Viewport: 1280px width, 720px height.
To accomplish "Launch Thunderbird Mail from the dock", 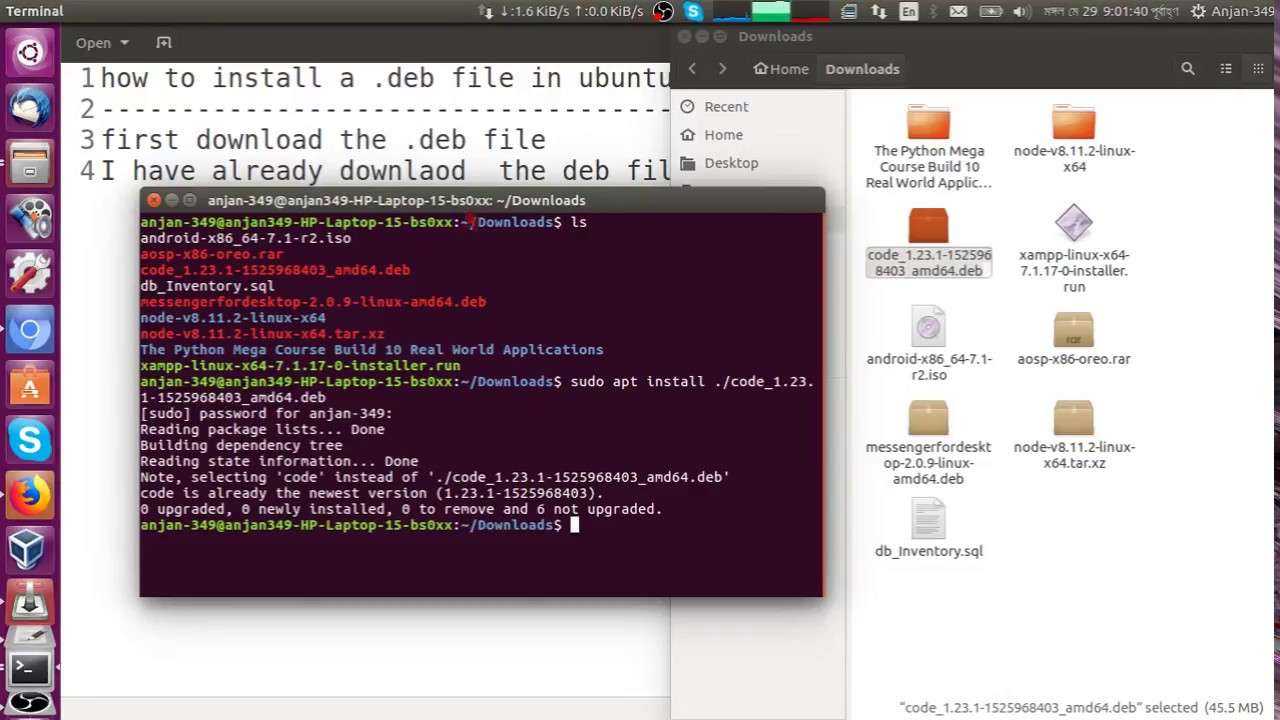I will point(29,107).
